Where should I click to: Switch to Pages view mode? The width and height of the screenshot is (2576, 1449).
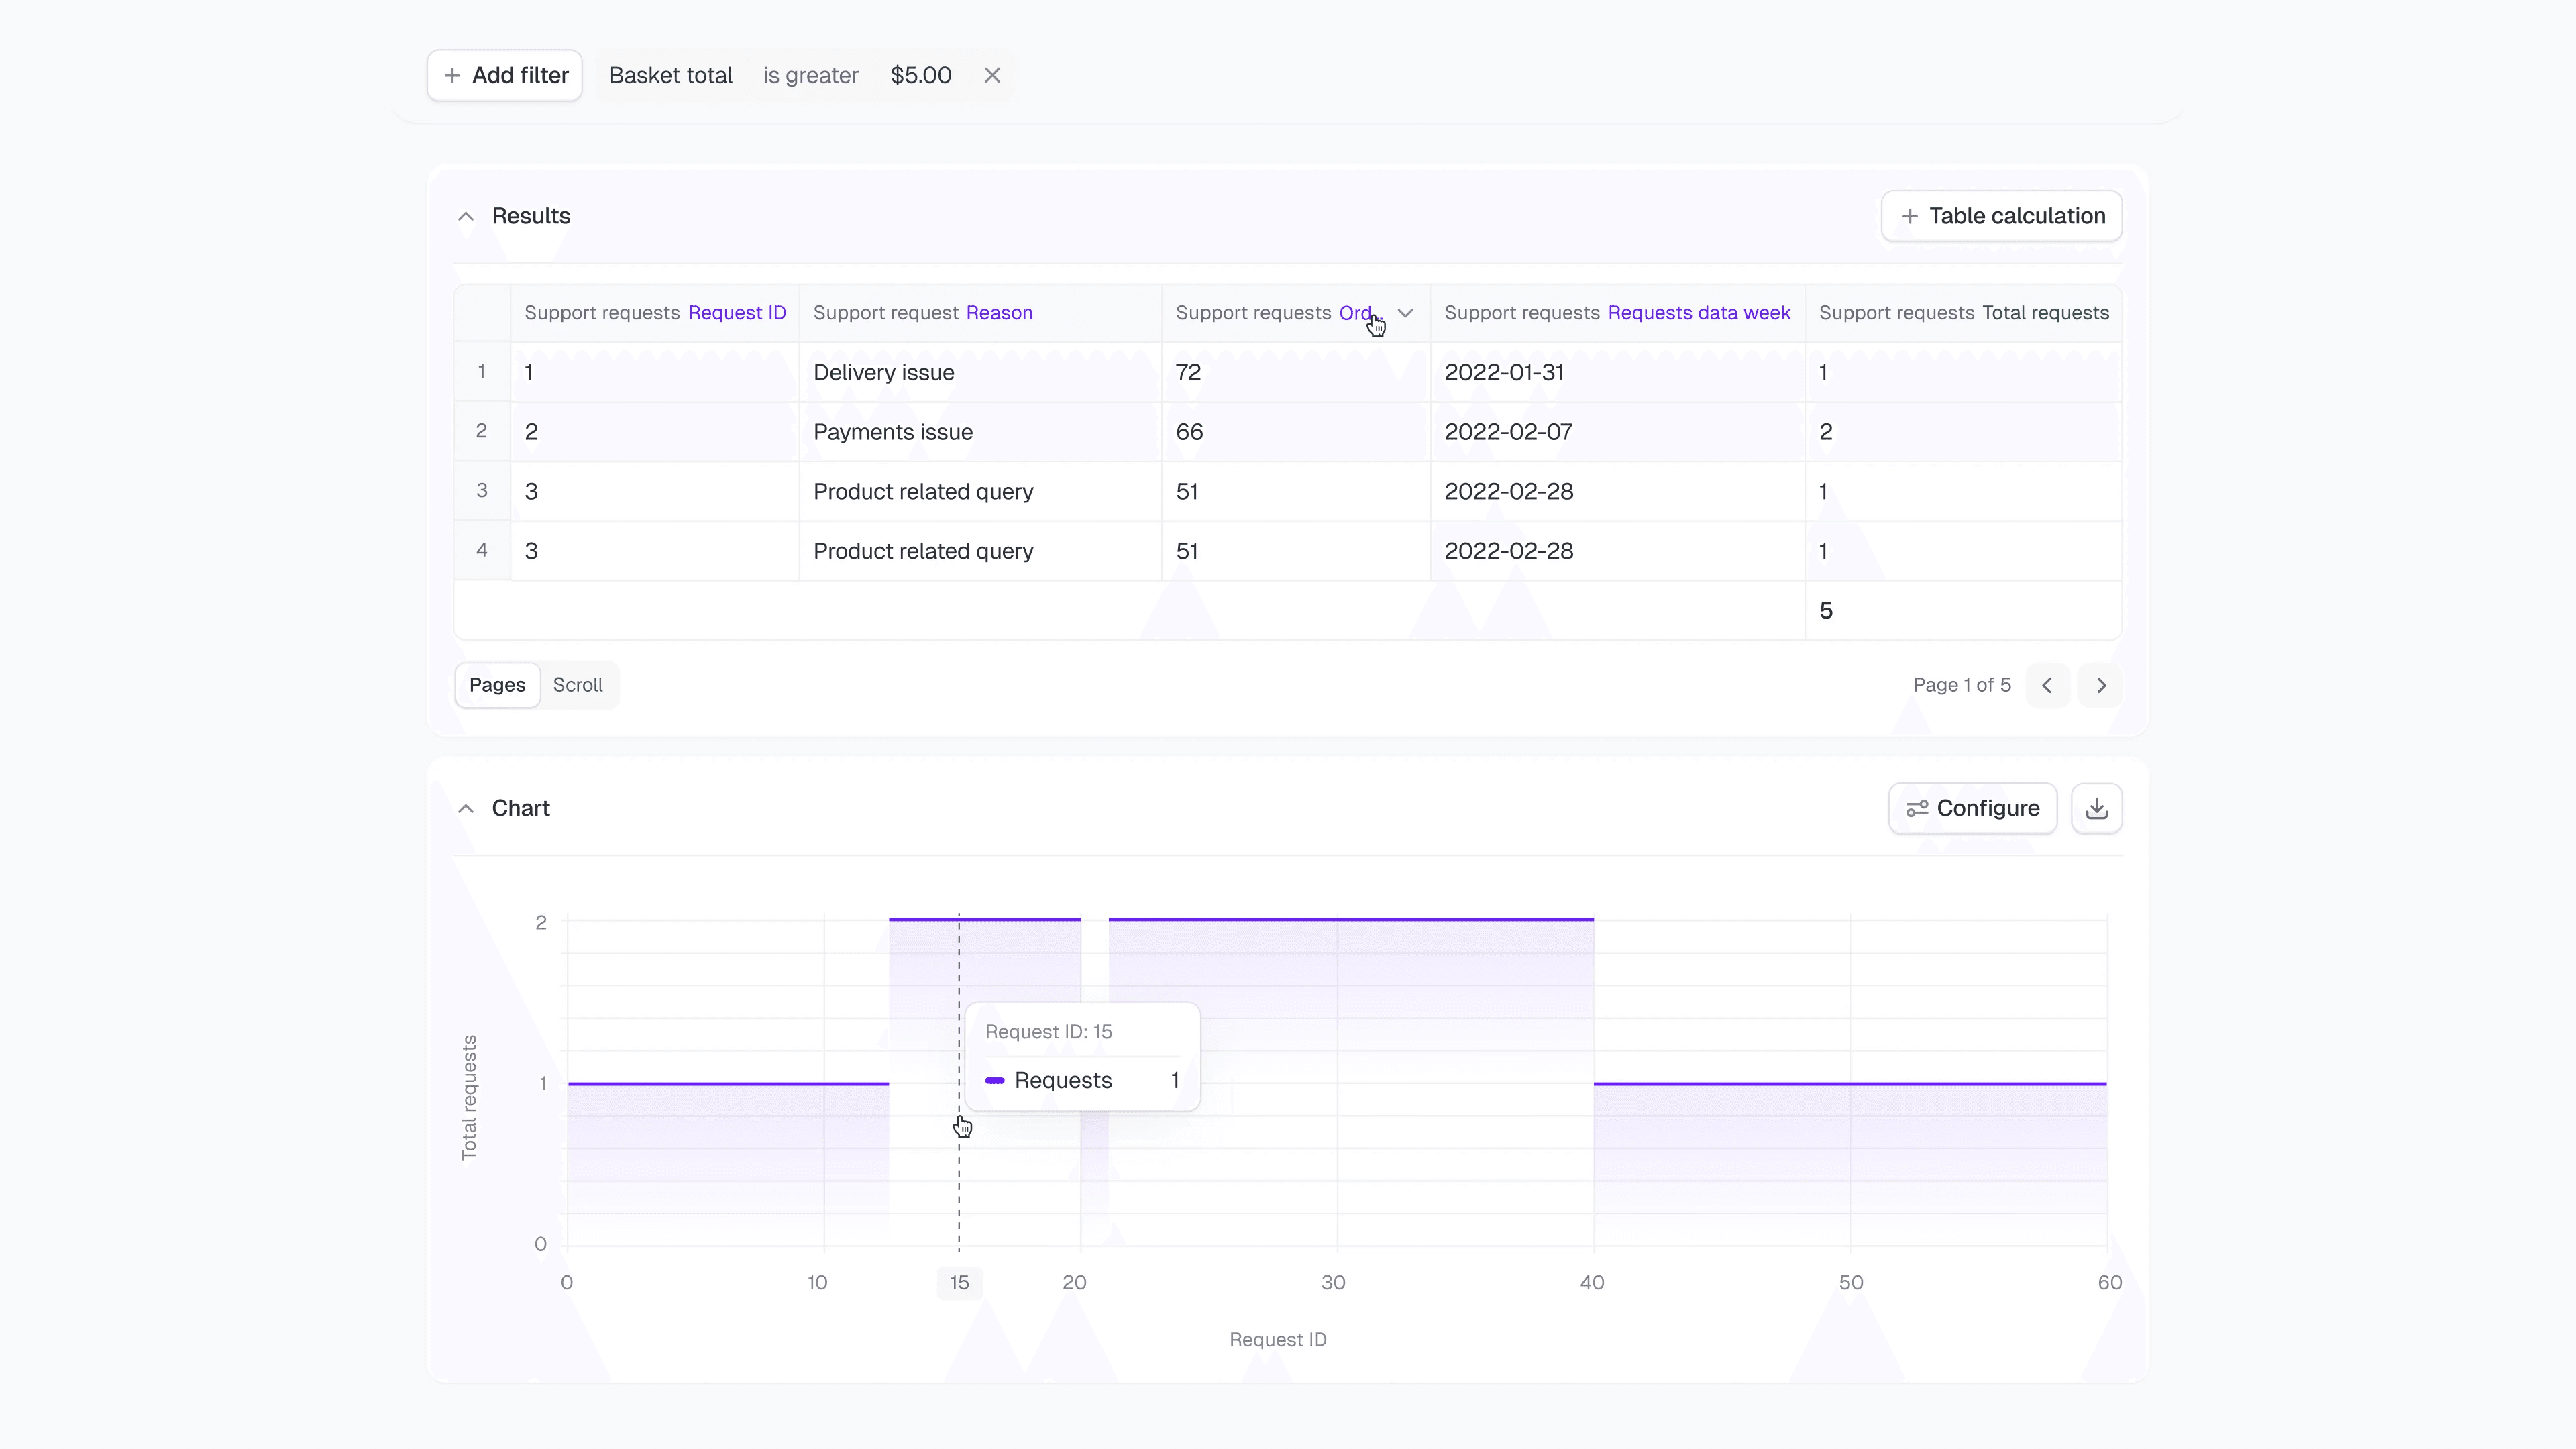(497, 685)
